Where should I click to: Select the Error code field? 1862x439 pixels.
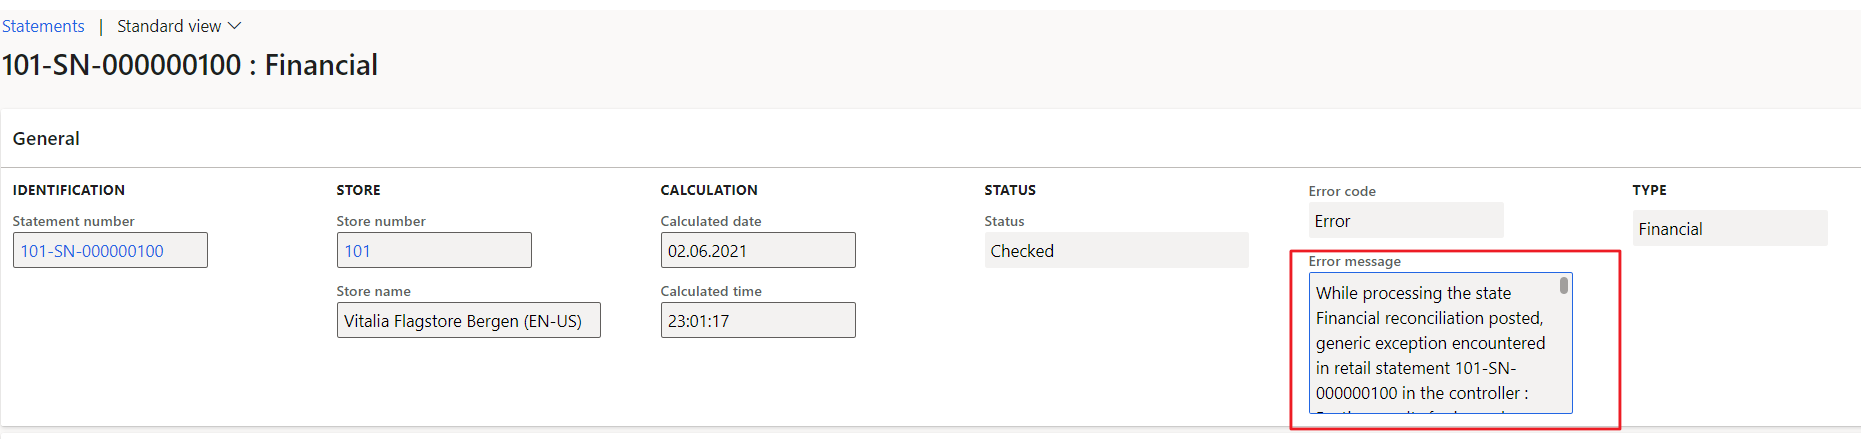pyautogui.click(x=1405, y=221)
